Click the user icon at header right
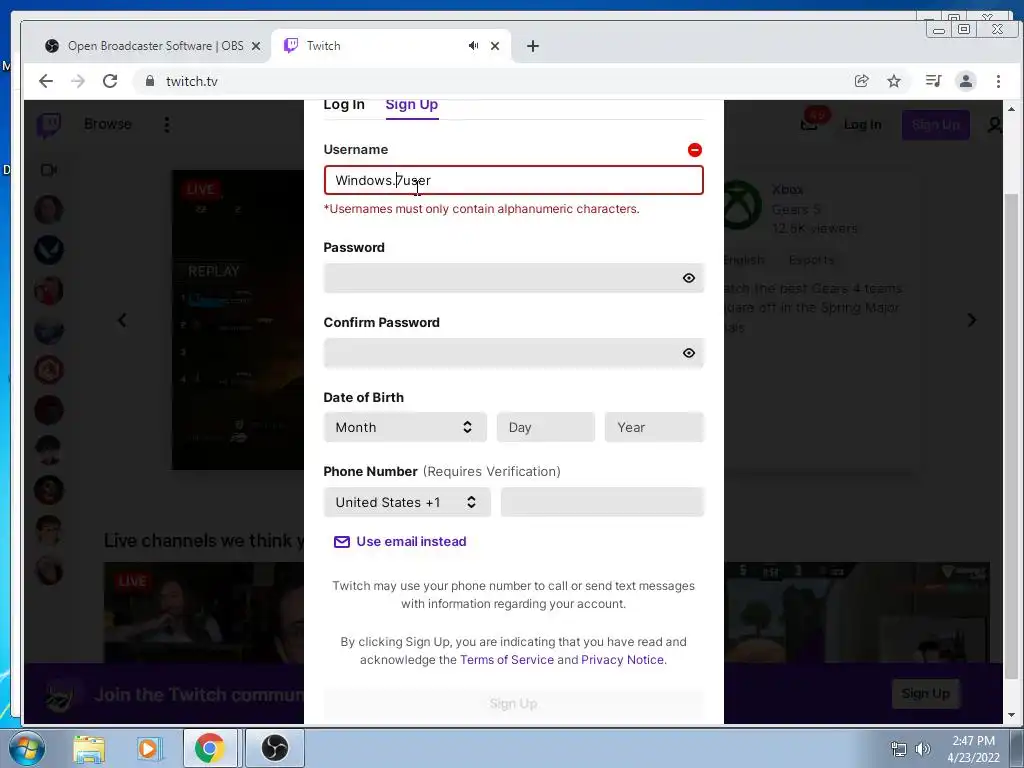 coord(995,125)
